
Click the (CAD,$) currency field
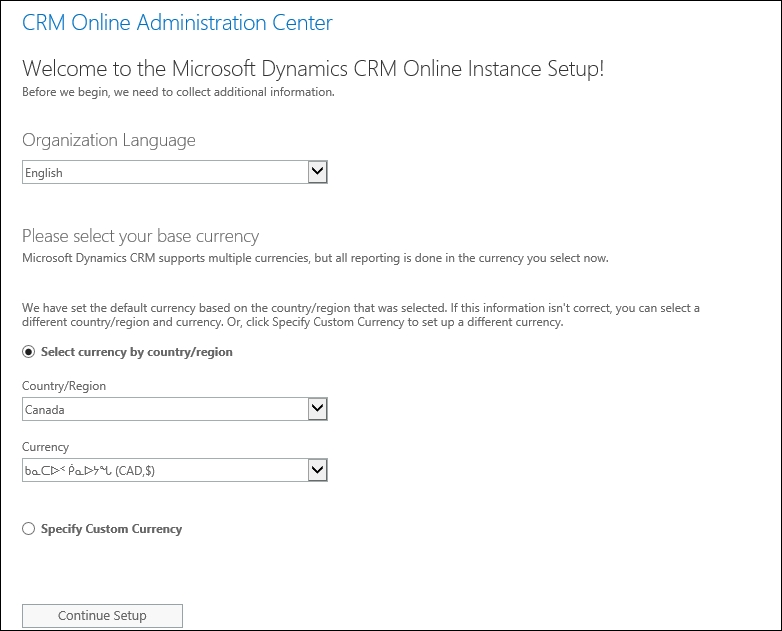tap(175, 470)
